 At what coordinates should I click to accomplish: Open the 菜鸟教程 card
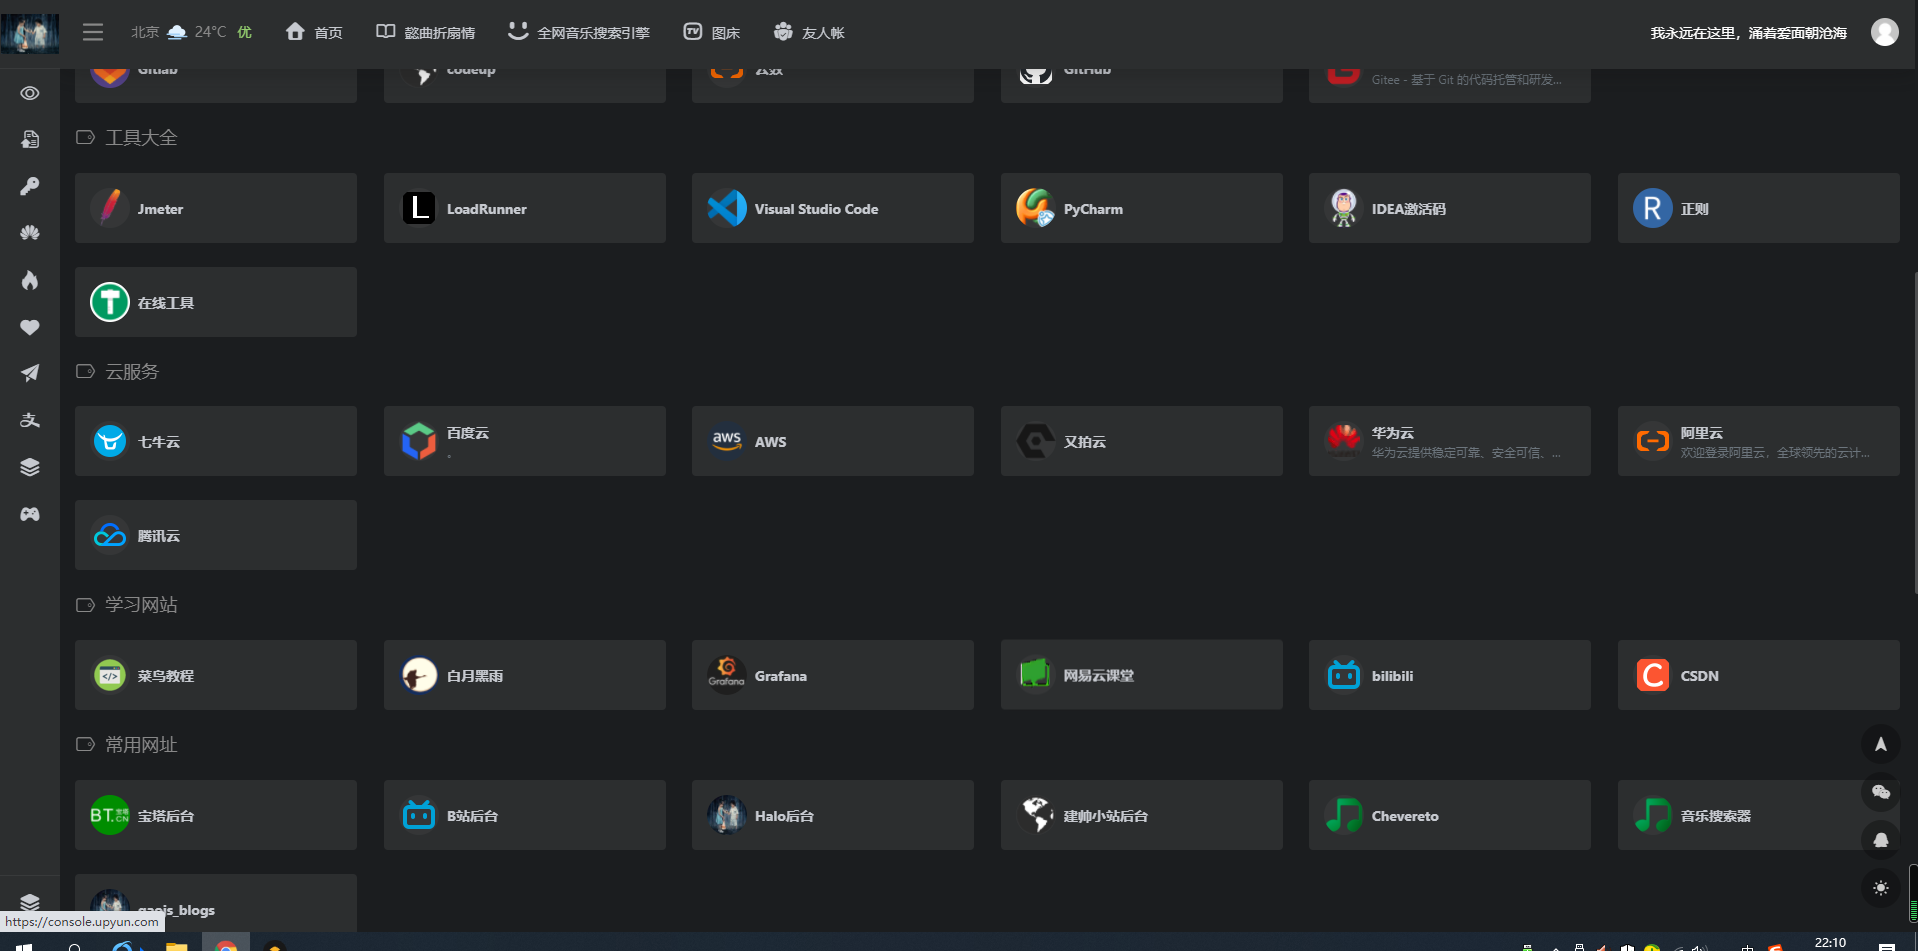[216, 675]
